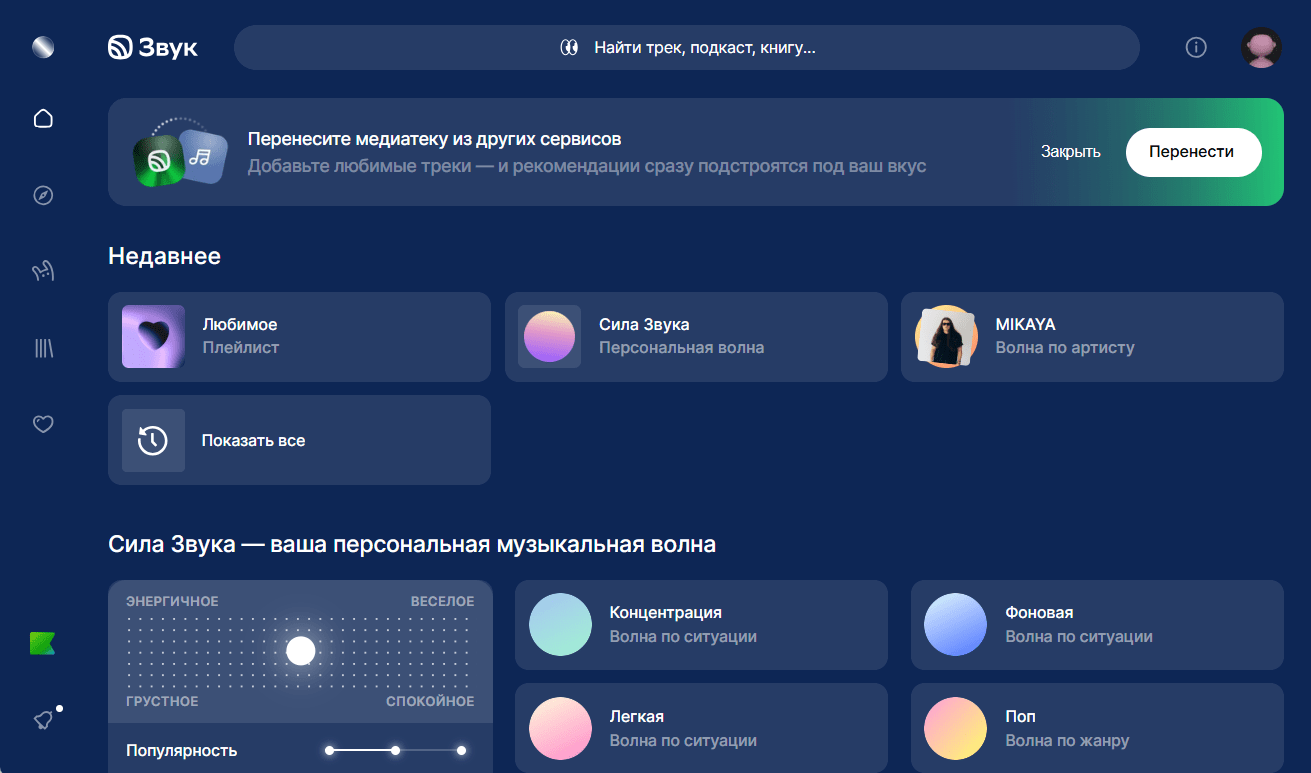Click the Звук logo

pos(153,47)
